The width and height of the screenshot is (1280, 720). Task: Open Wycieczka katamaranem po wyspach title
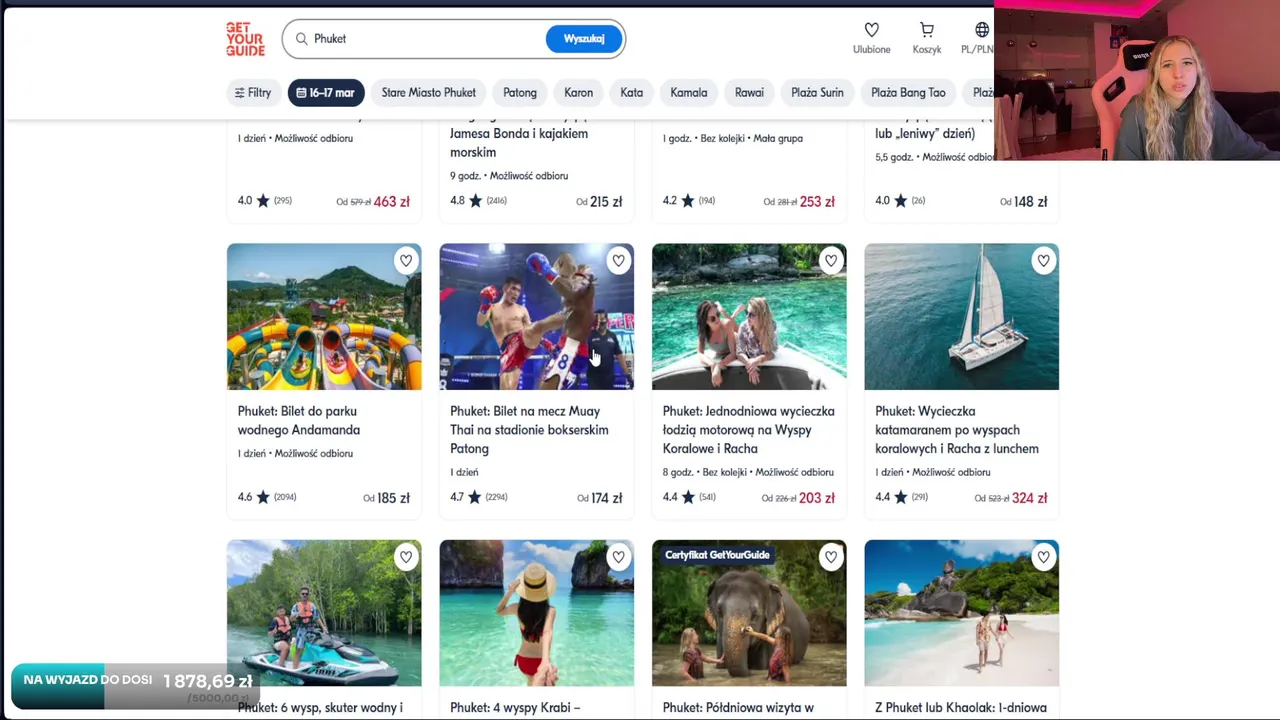pos(957,430)
